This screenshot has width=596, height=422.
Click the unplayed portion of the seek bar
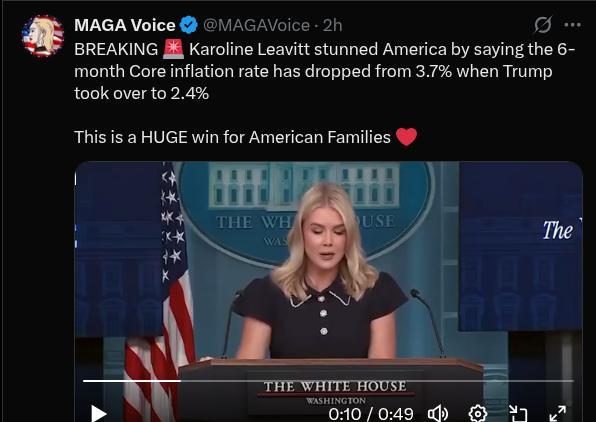click(377, 380)
